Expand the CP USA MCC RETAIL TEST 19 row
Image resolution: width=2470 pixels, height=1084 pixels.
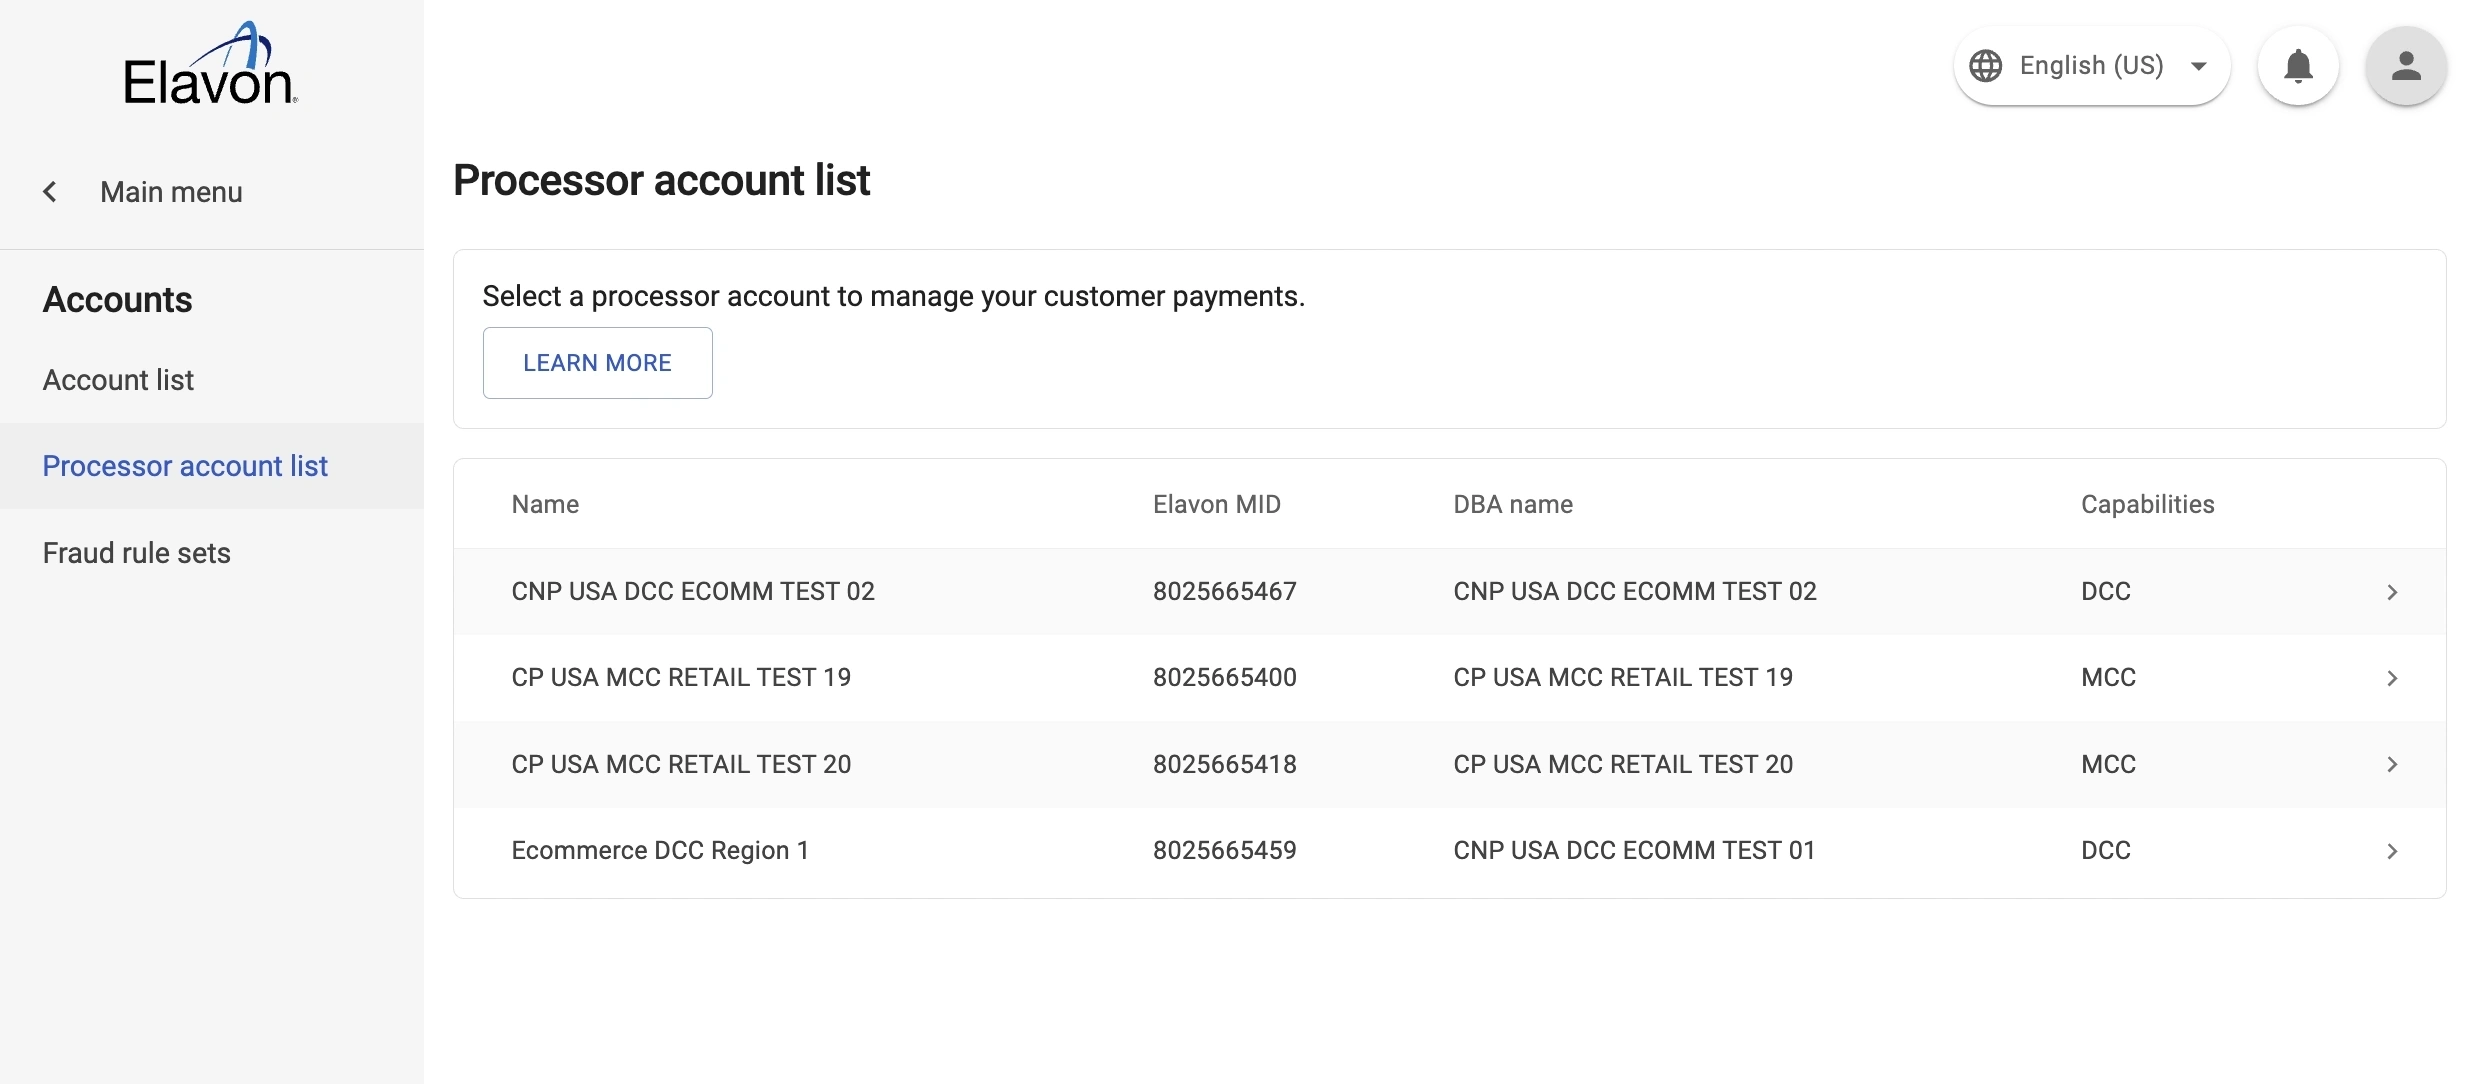click(2392, 678)
